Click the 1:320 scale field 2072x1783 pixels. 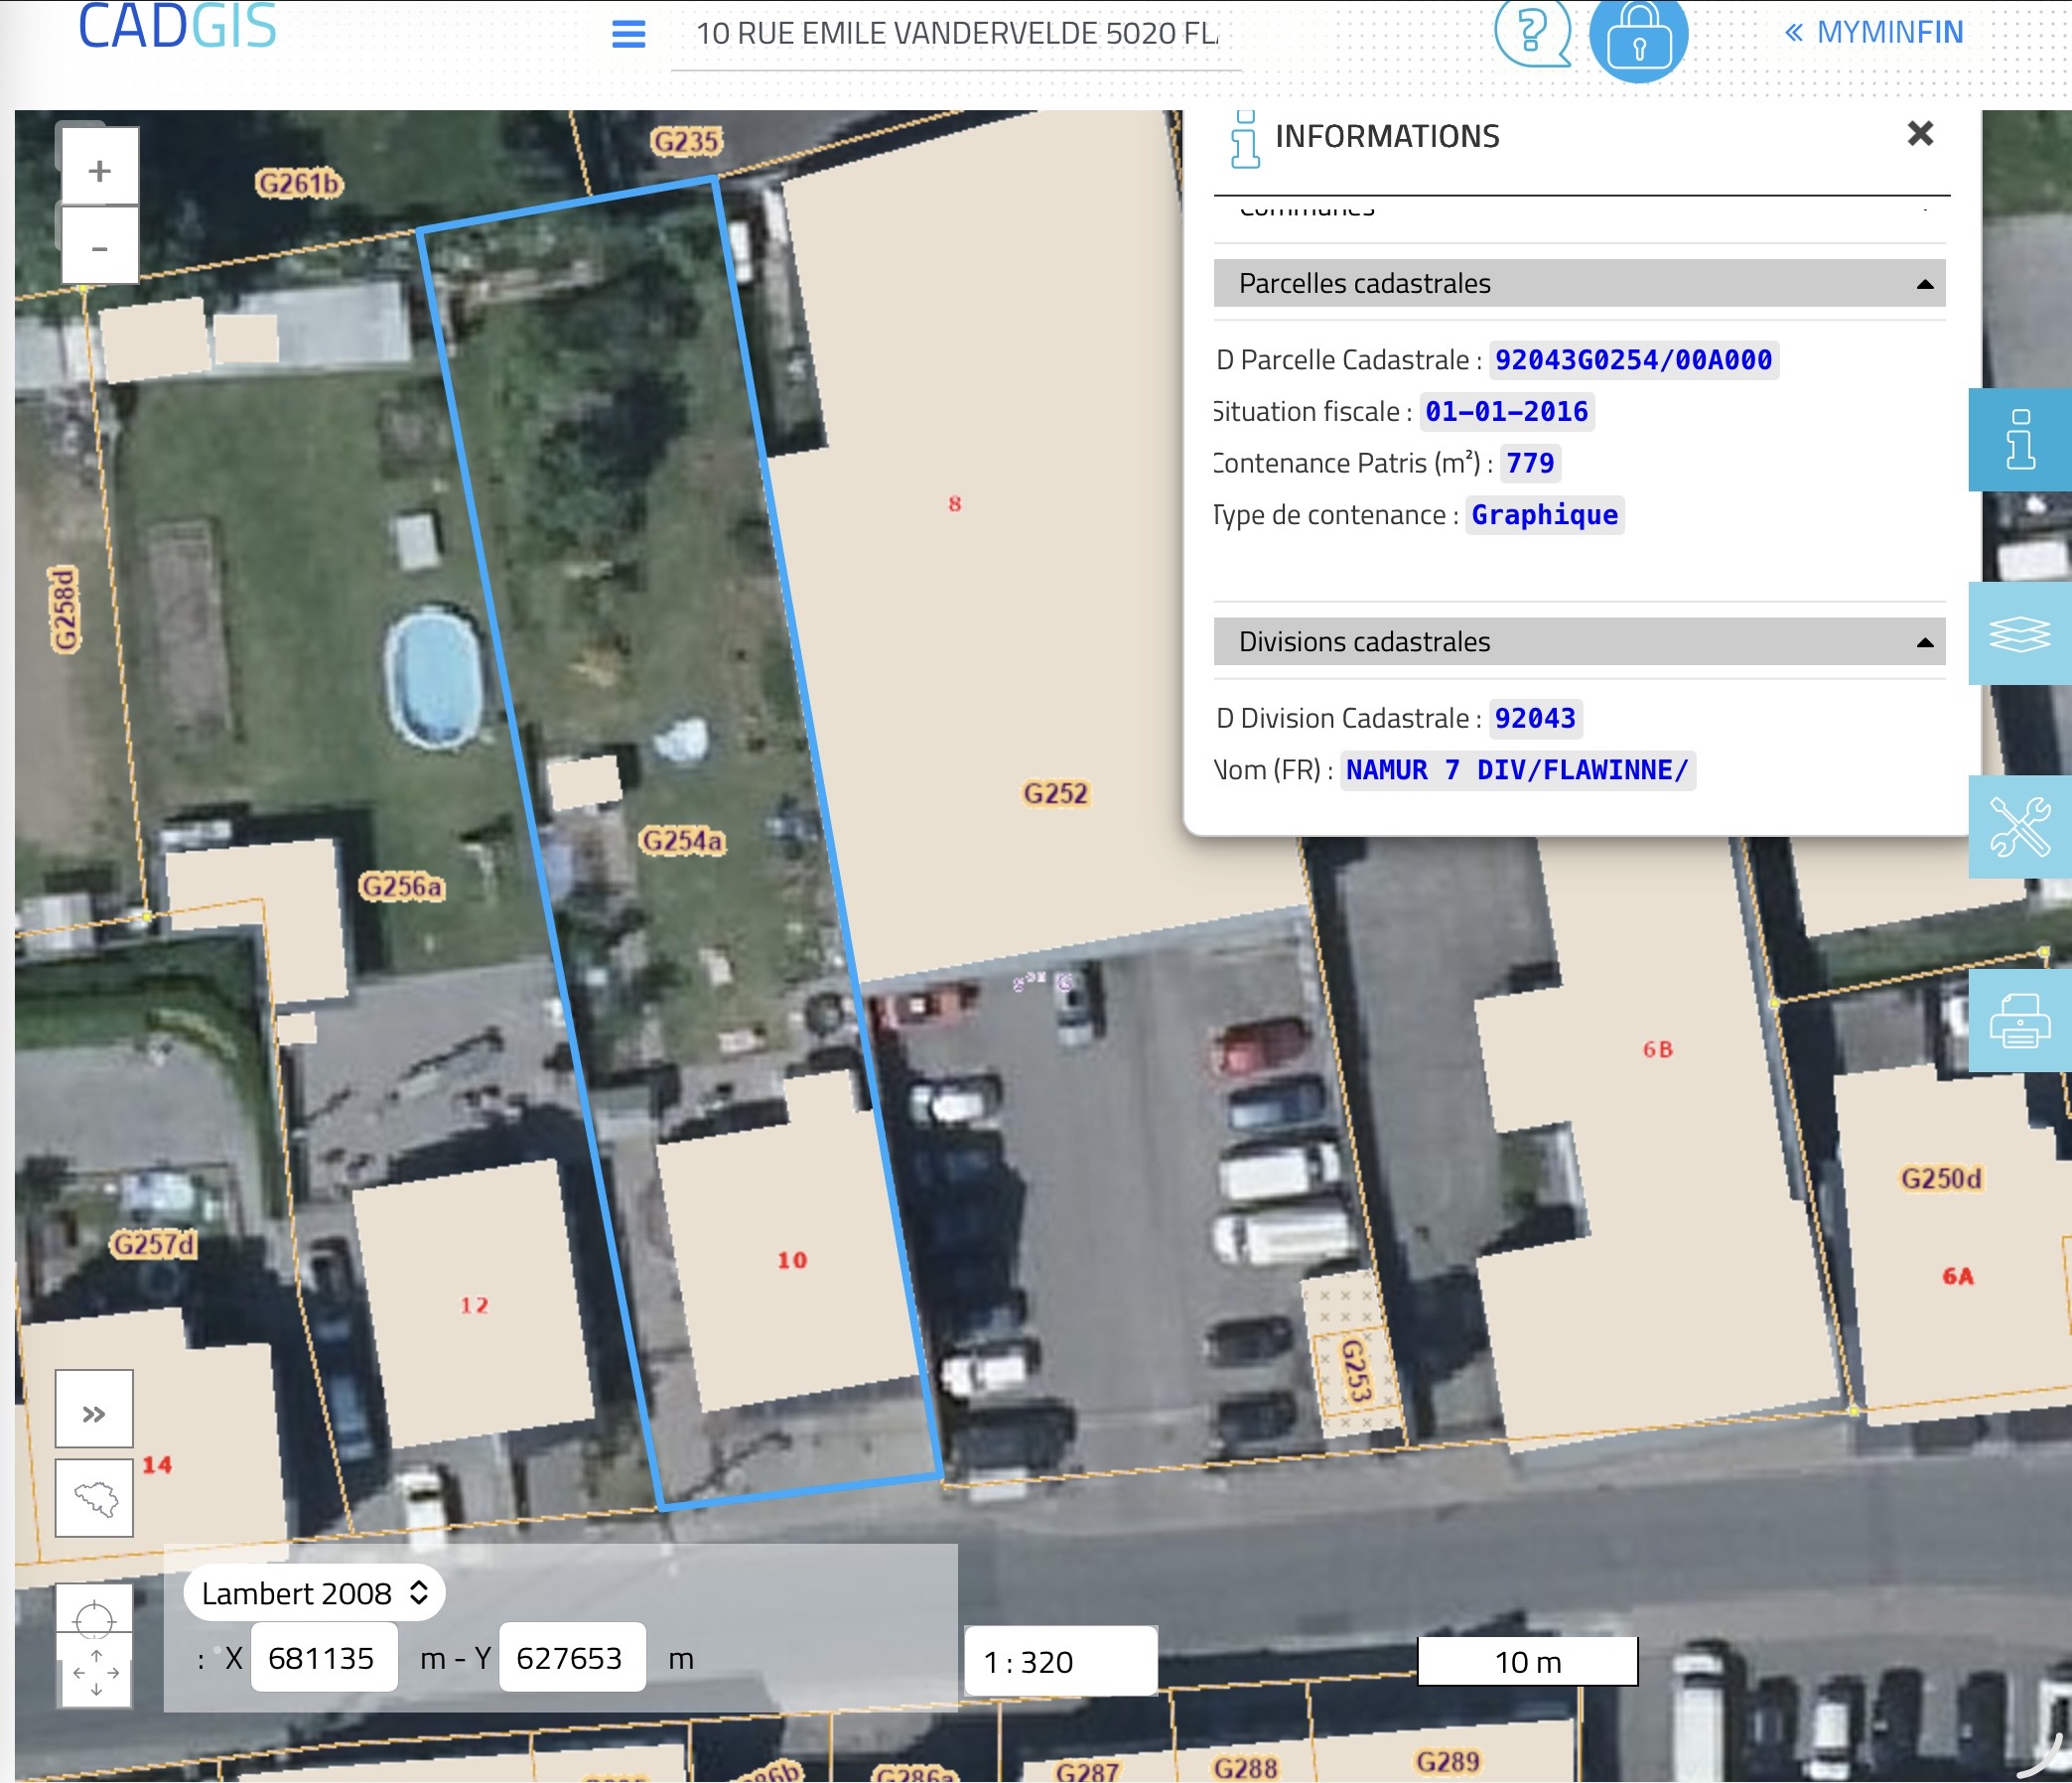click(1060, 1662)
